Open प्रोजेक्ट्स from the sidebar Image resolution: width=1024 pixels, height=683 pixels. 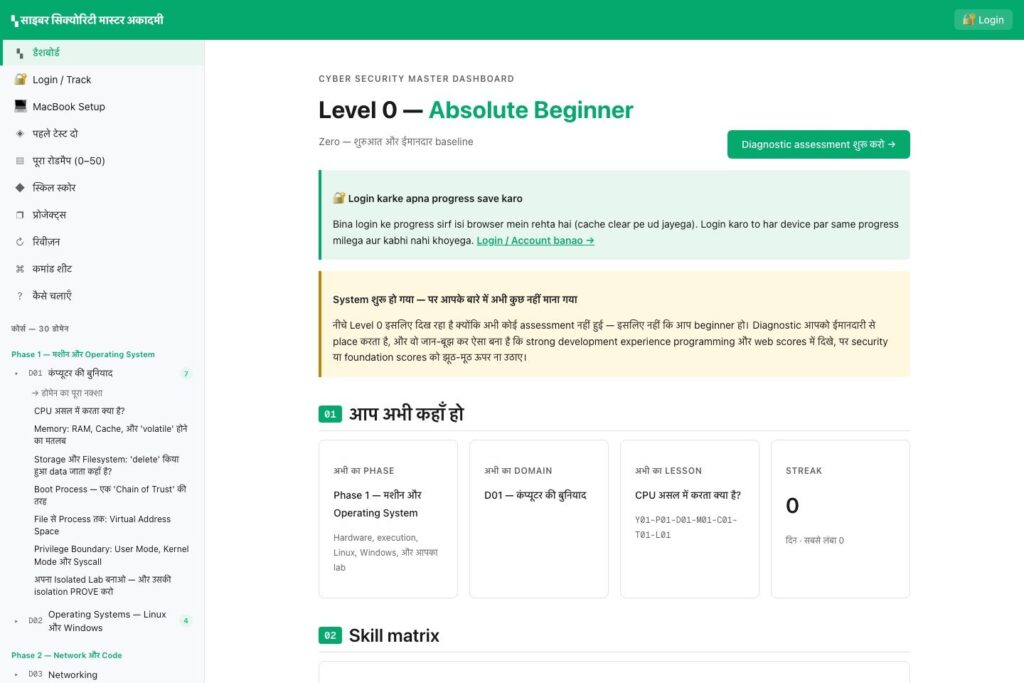[x=103, y=215]
